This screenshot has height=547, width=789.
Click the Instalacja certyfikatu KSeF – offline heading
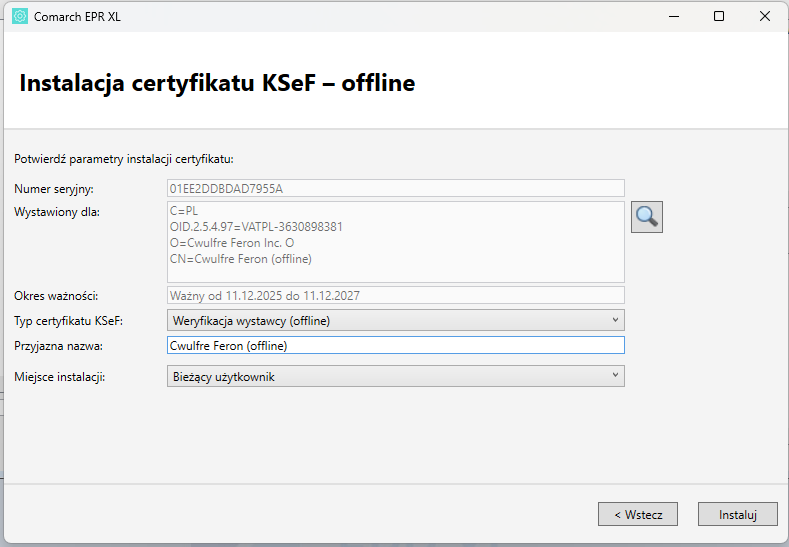(x=217, y=83)
